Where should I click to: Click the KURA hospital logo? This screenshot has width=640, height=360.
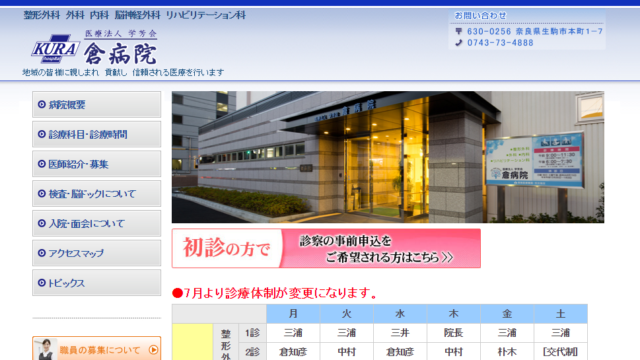click(x=56, y=49)
